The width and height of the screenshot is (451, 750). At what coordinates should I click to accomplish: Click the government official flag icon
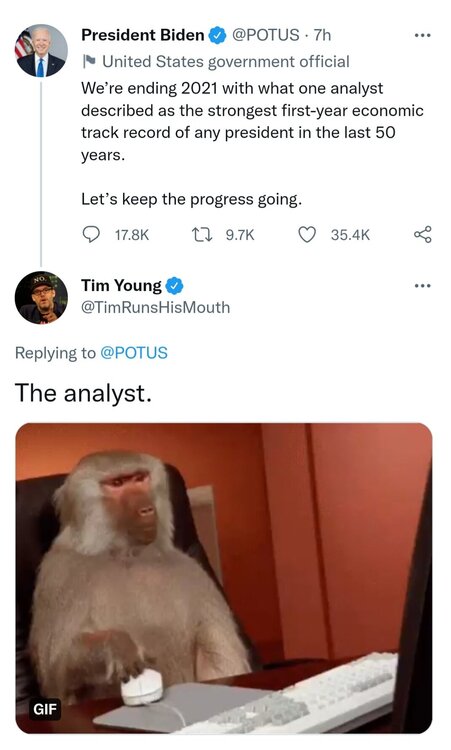[x=89, y=61]
